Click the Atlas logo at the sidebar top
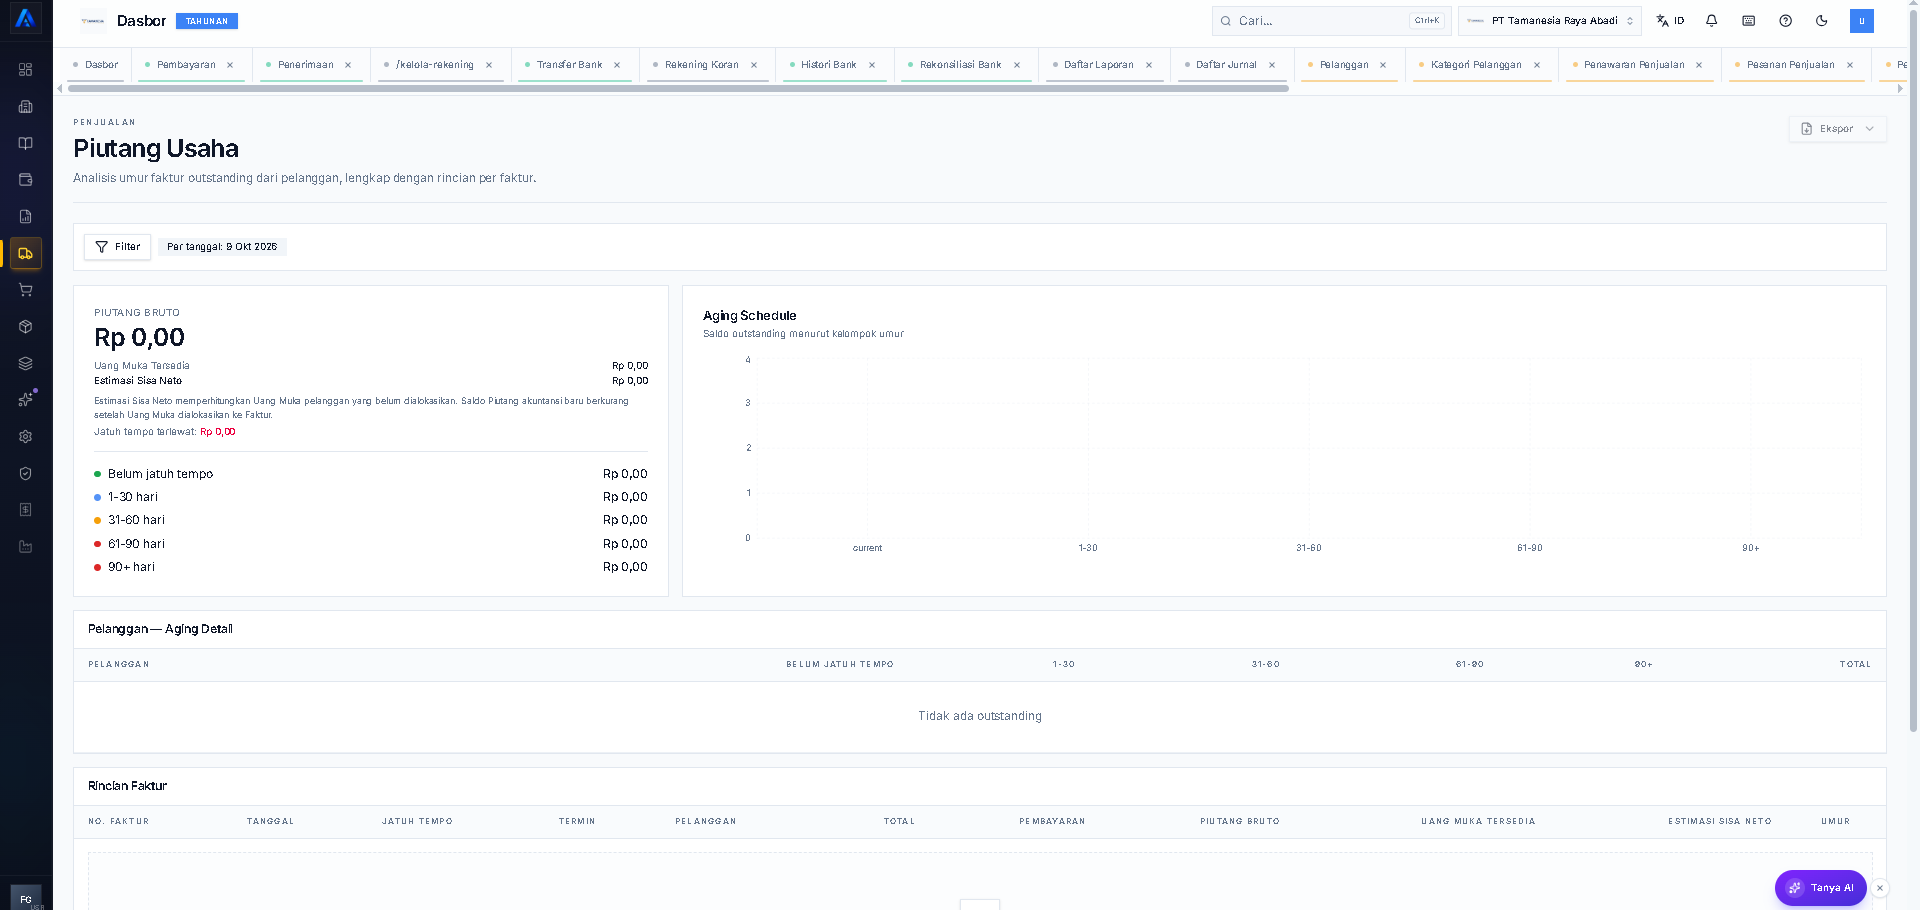Image resolution: width=1920 pixels, height=910 pixels. tap(26, 19)
